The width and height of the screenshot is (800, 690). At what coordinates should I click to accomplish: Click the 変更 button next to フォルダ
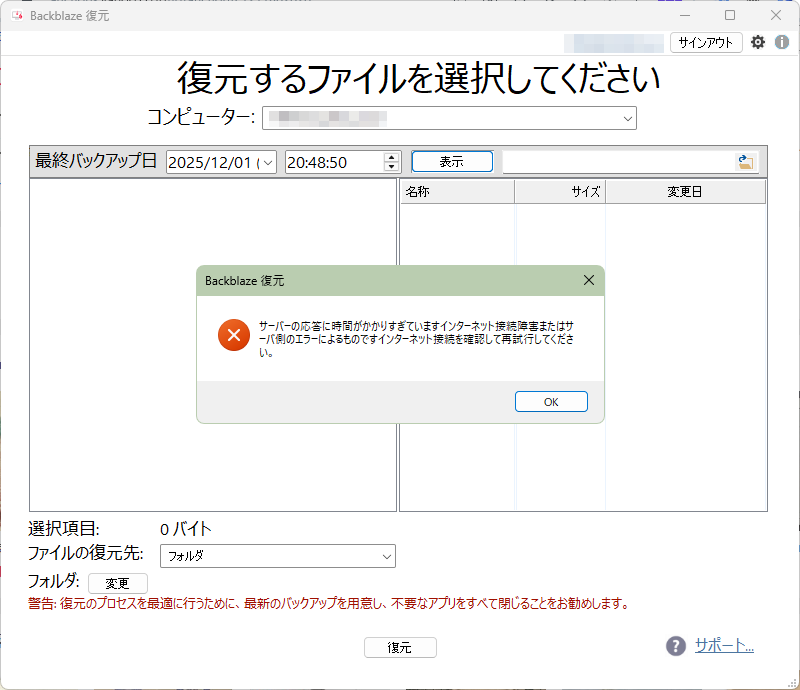click(117, 582)
